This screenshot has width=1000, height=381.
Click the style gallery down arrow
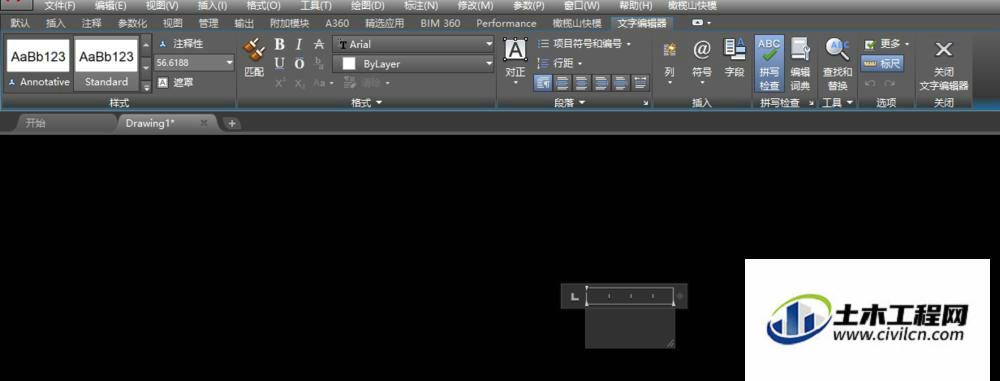click(146, 66)
